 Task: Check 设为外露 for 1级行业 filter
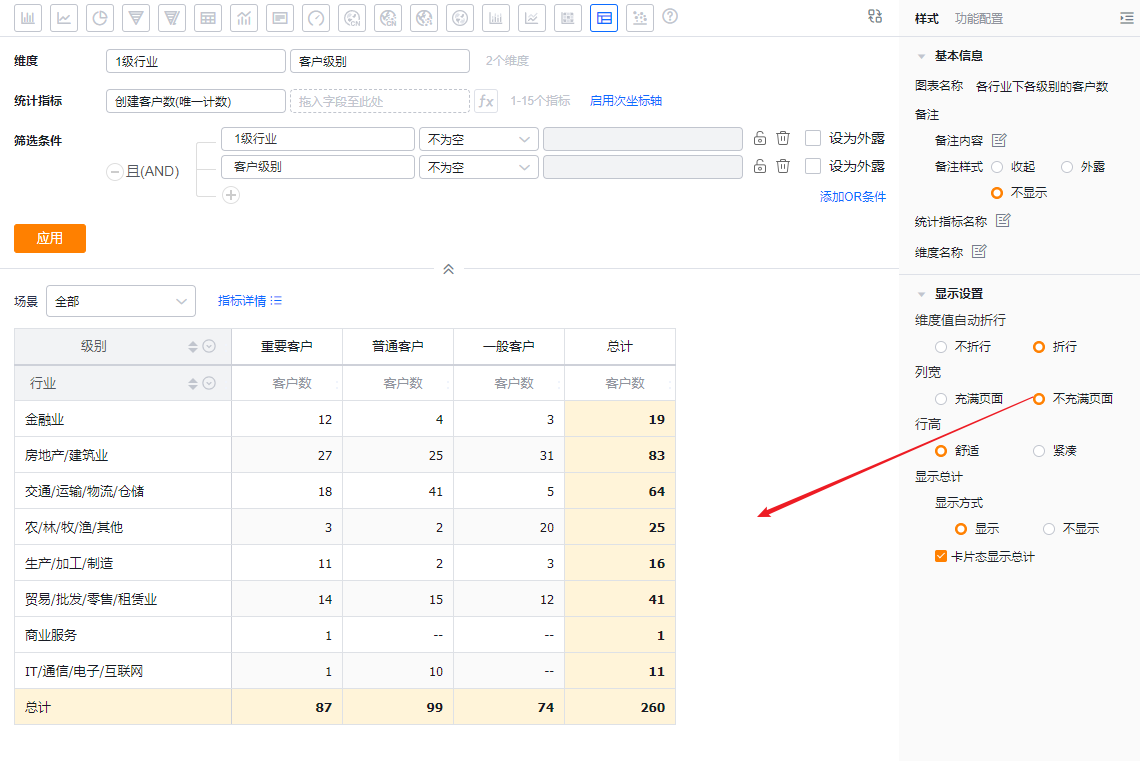[x=813, y=139]
